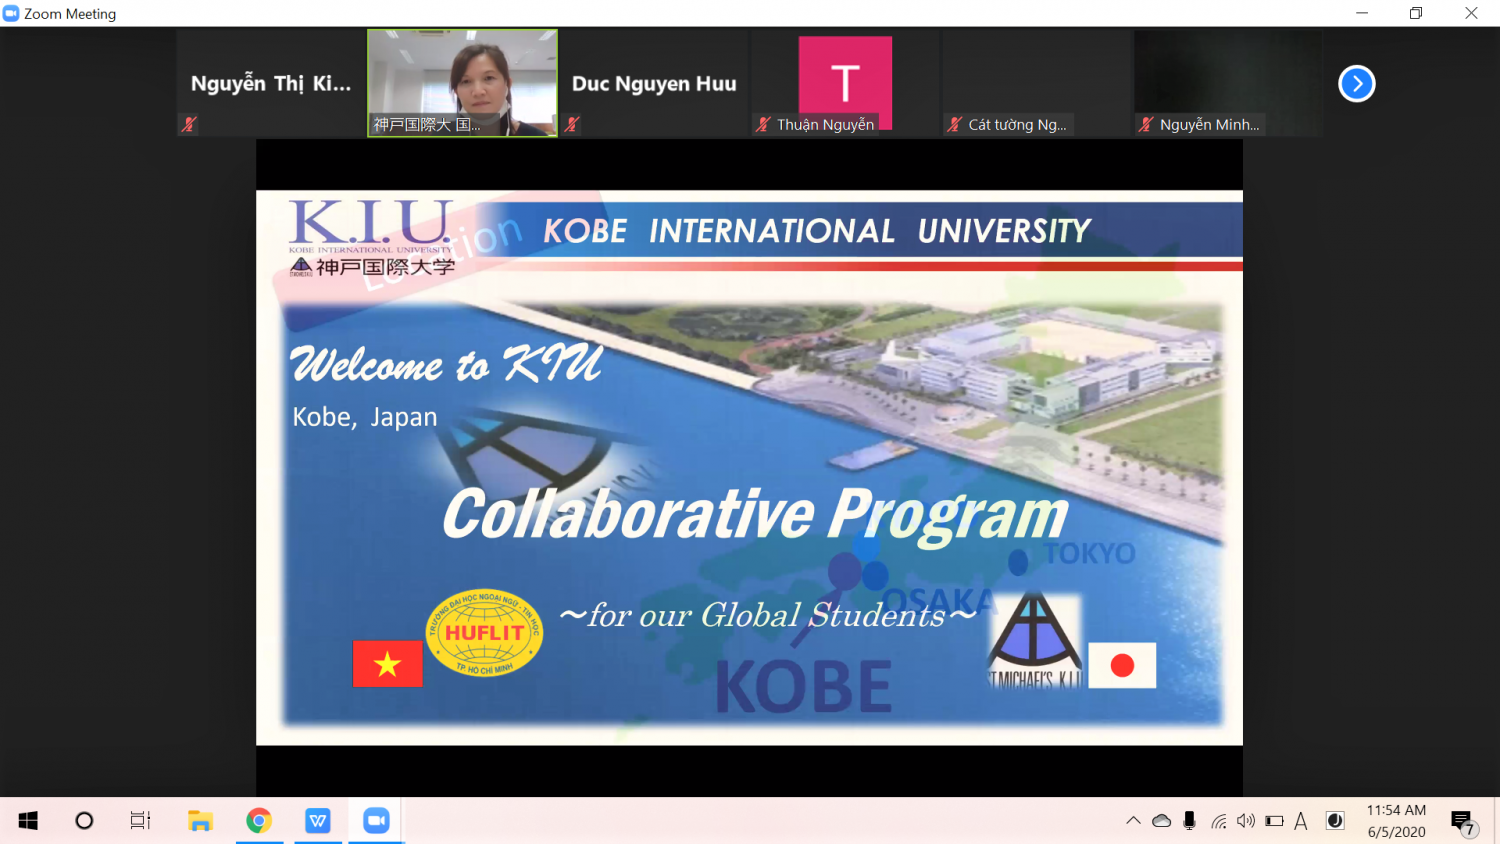Click the muted mic icon beside Nguyễn Minh...

[1146, 124]
